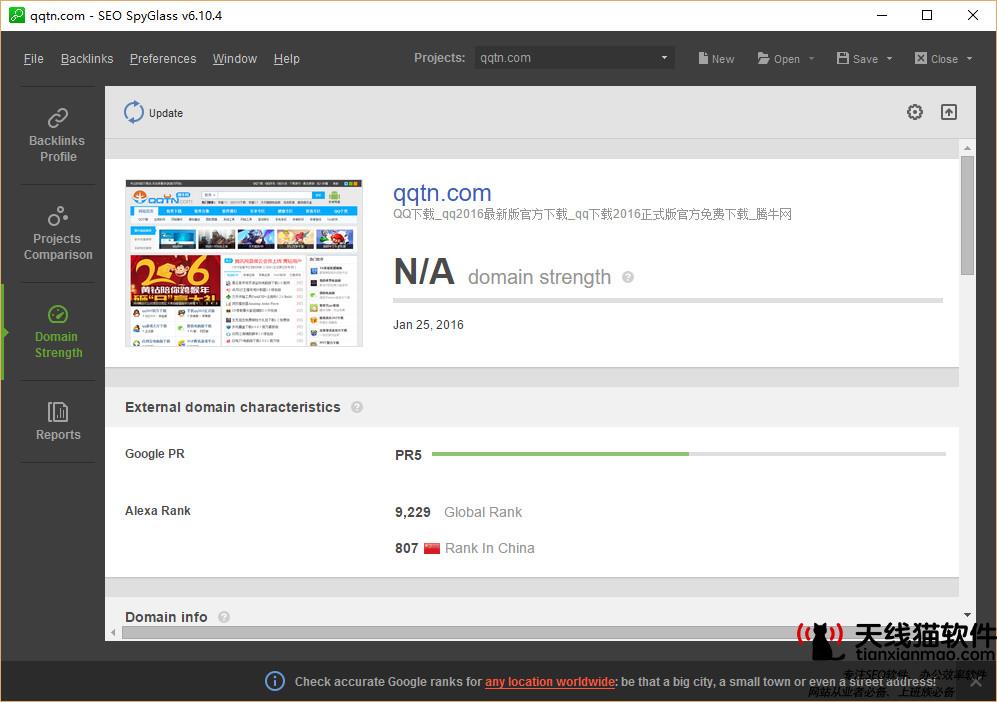The height and width of the screenshot is (702, 997).
Task: Click the China flag icon
Action: [432, 548]
